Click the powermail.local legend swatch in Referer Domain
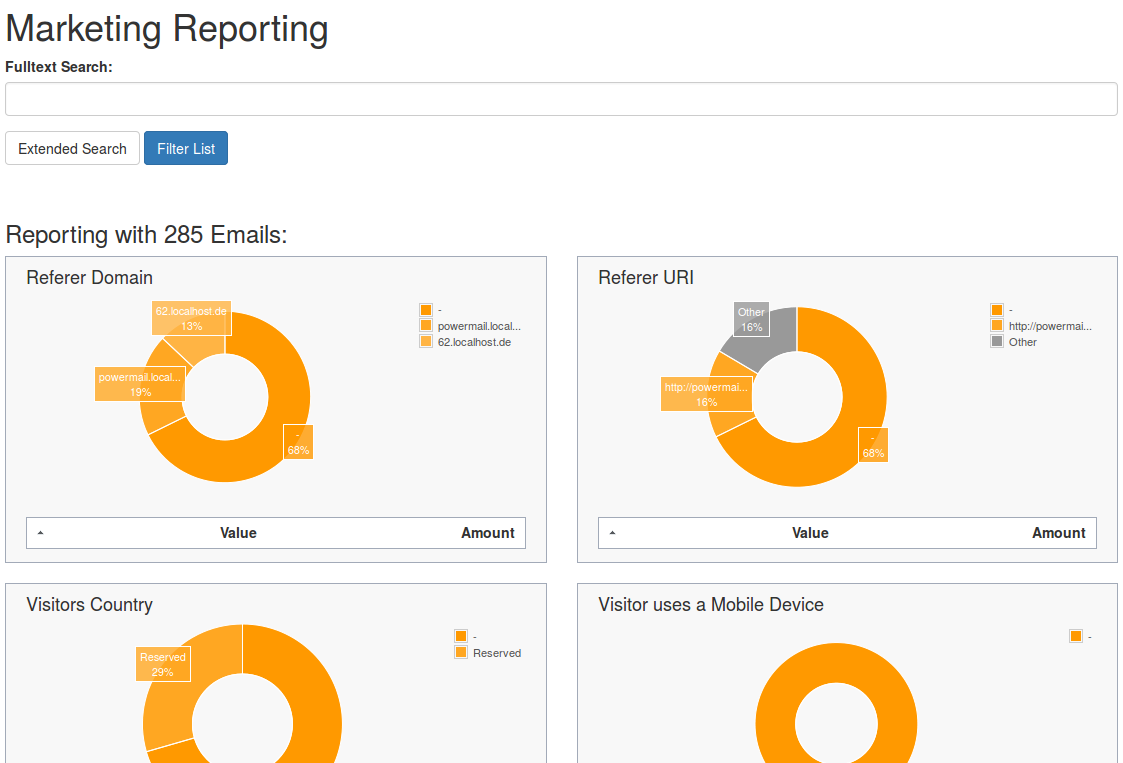1123x763 pixels. (x=425, y=325)
